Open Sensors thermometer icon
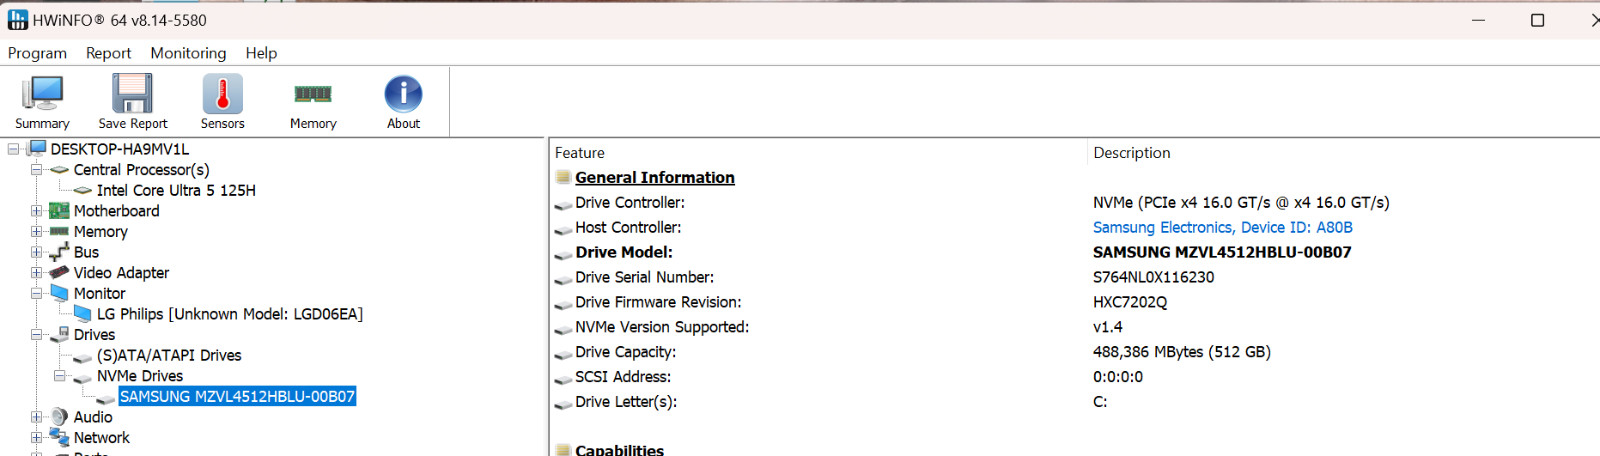The width and height of the screenshot is (1600, 456). pyautogui.click(x=222, y=94)
